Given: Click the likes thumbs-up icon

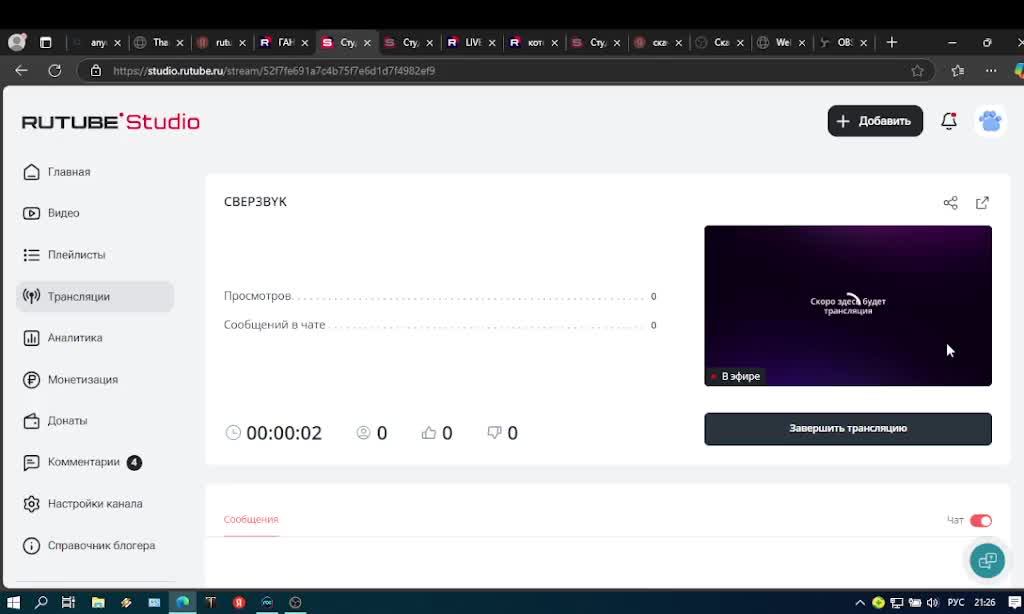Looking at the screenshot, I should [428, 432].
